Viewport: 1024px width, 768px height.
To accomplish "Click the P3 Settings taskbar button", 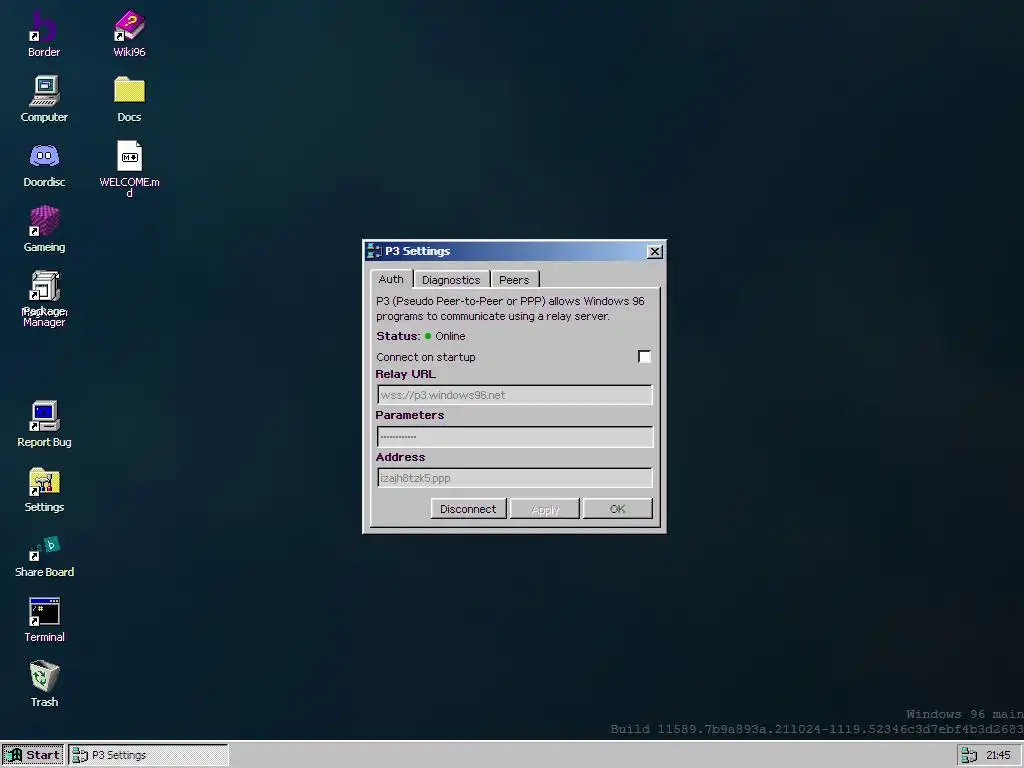I will [x=148, y=755].
